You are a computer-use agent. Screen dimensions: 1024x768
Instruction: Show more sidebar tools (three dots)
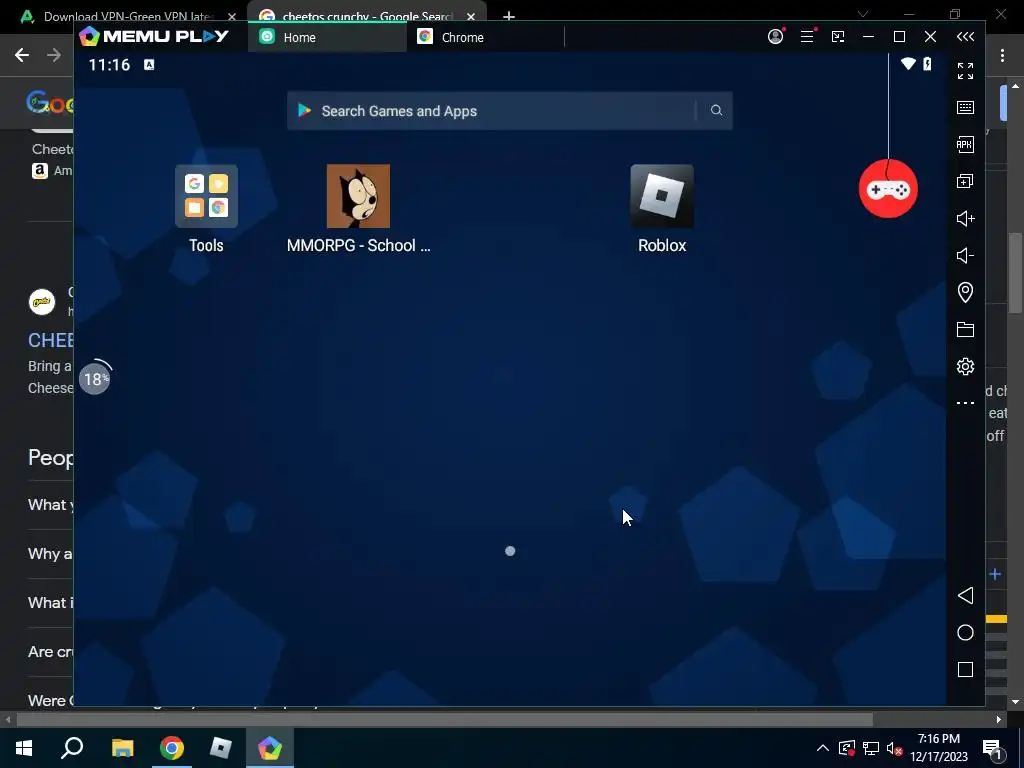pos(965,403)
